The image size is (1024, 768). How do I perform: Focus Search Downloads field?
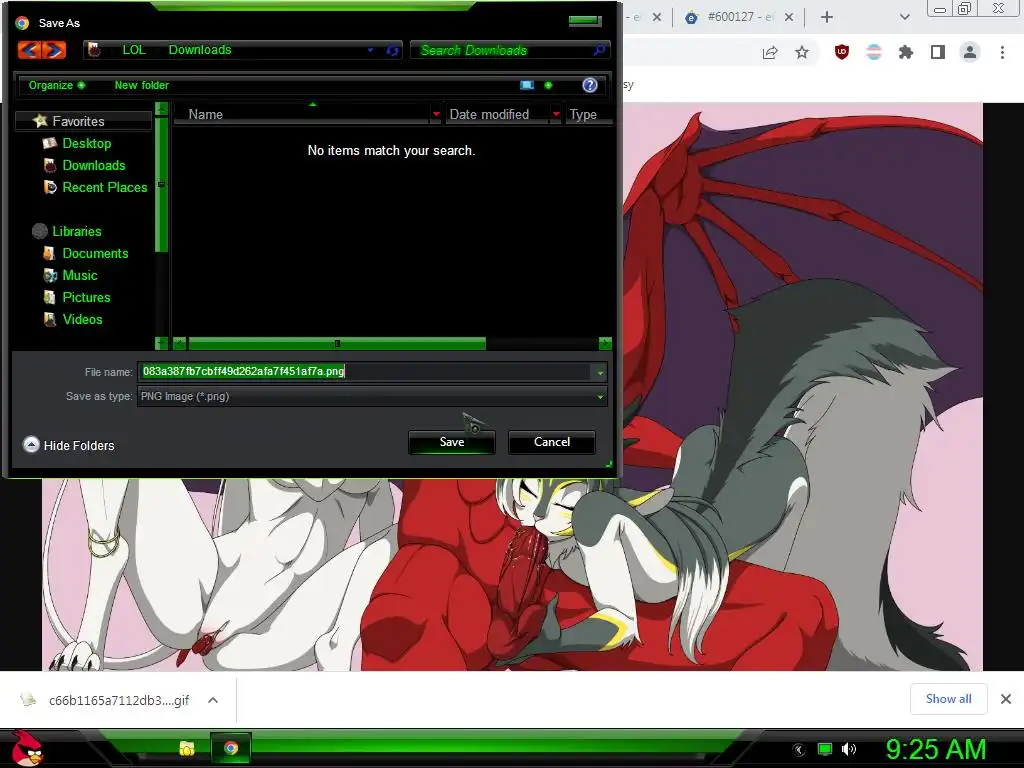tap(502, 50)
